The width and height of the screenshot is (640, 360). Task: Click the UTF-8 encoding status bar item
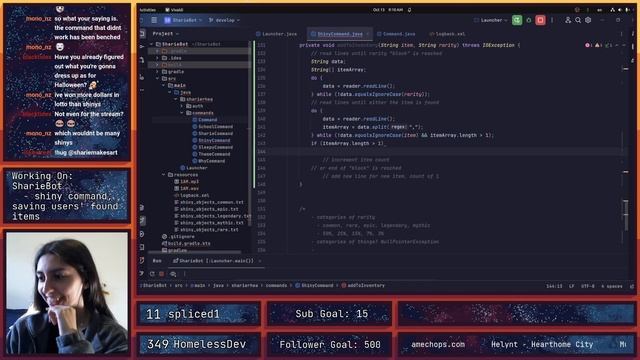click(x=588, y=286)
